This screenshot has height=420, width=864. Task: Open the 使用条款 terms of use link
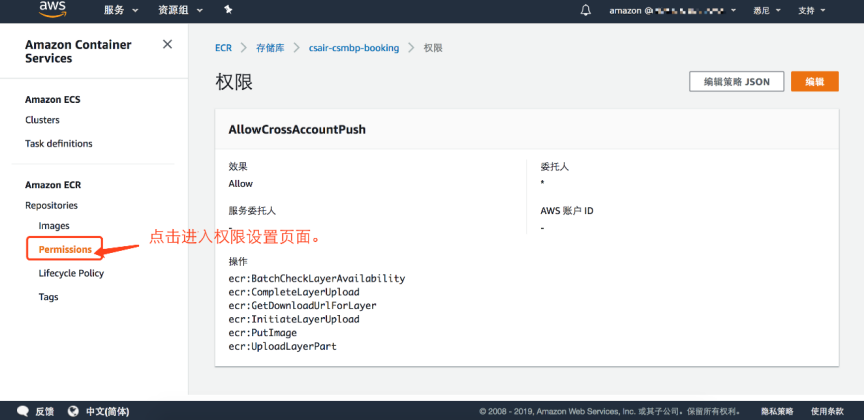click(x=827, y=411)
